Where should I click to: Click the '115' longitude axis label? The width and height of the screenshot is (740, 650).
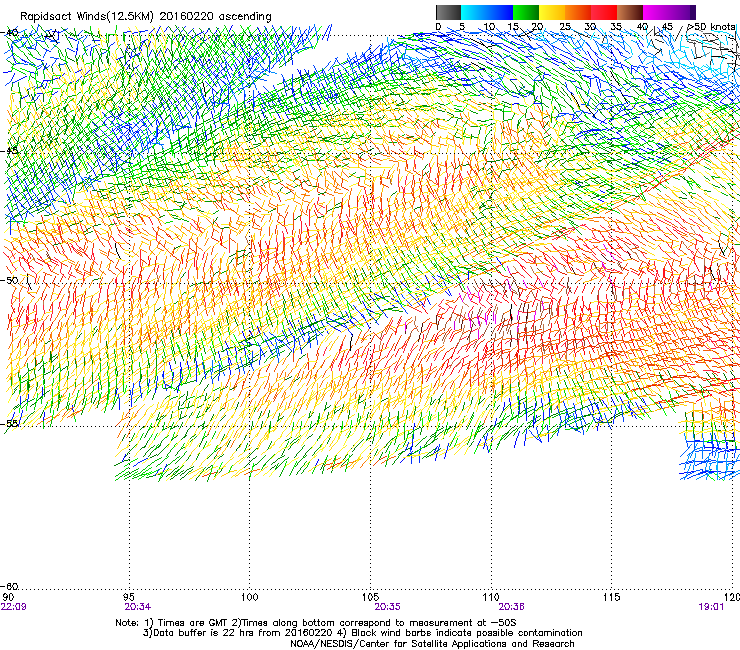coord(612,597)
